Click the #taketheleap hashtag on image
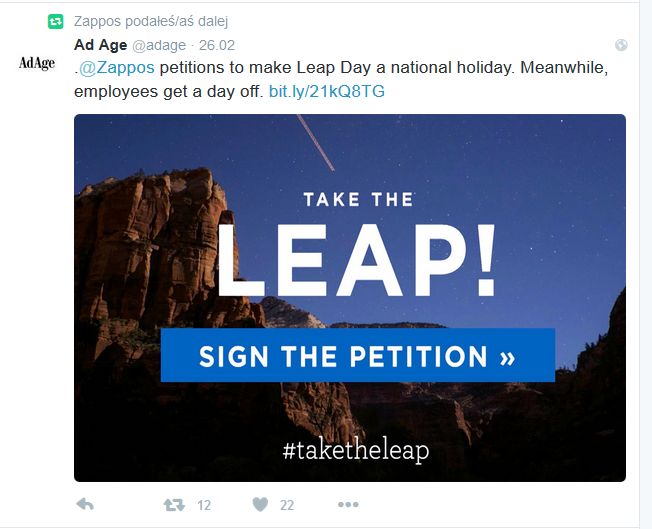The image size is (652, 529). pos(356,451)
